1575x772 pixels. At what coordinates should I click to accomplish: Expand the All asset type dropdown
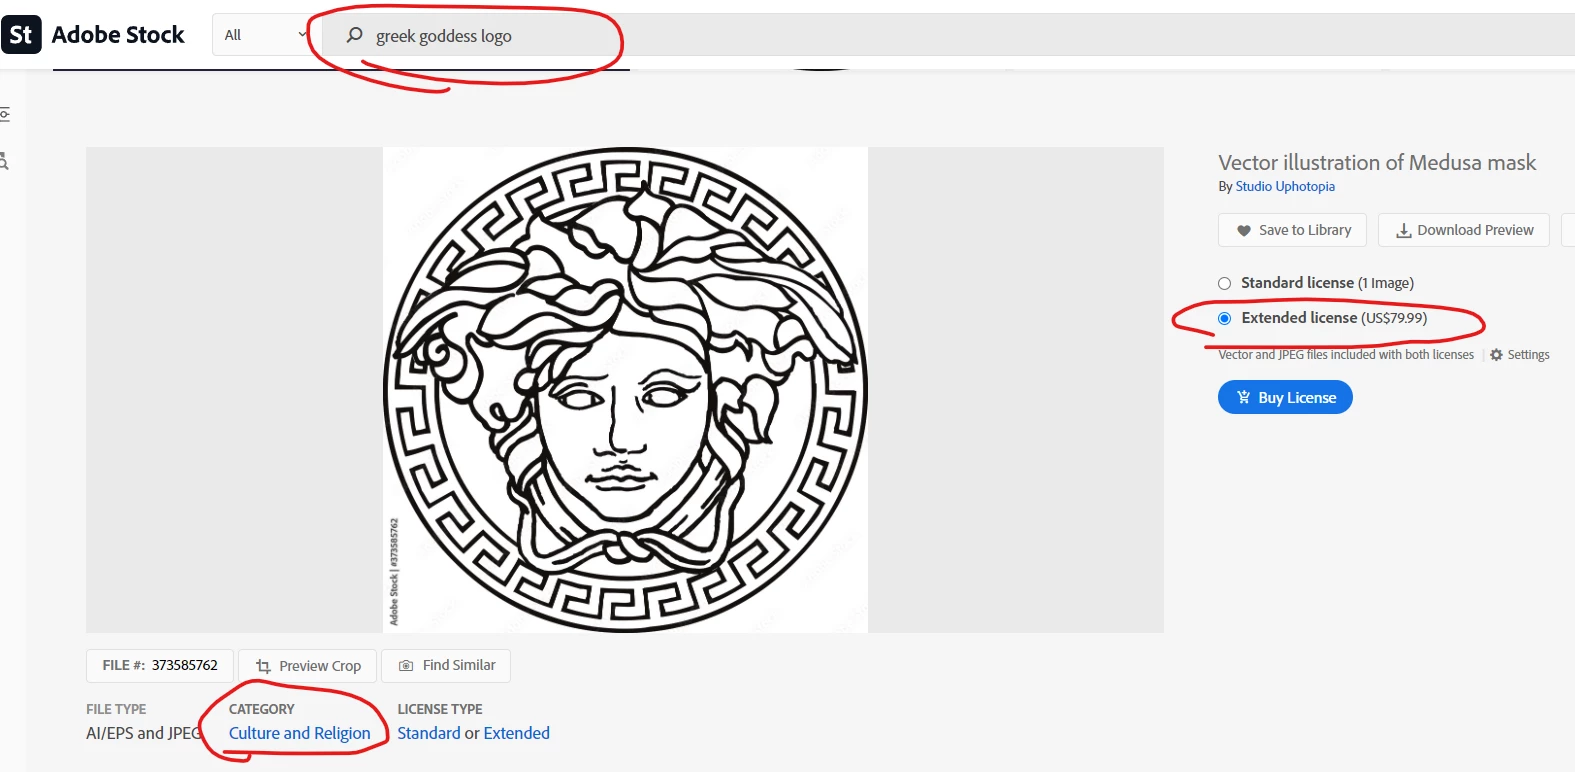coord(264,35)
